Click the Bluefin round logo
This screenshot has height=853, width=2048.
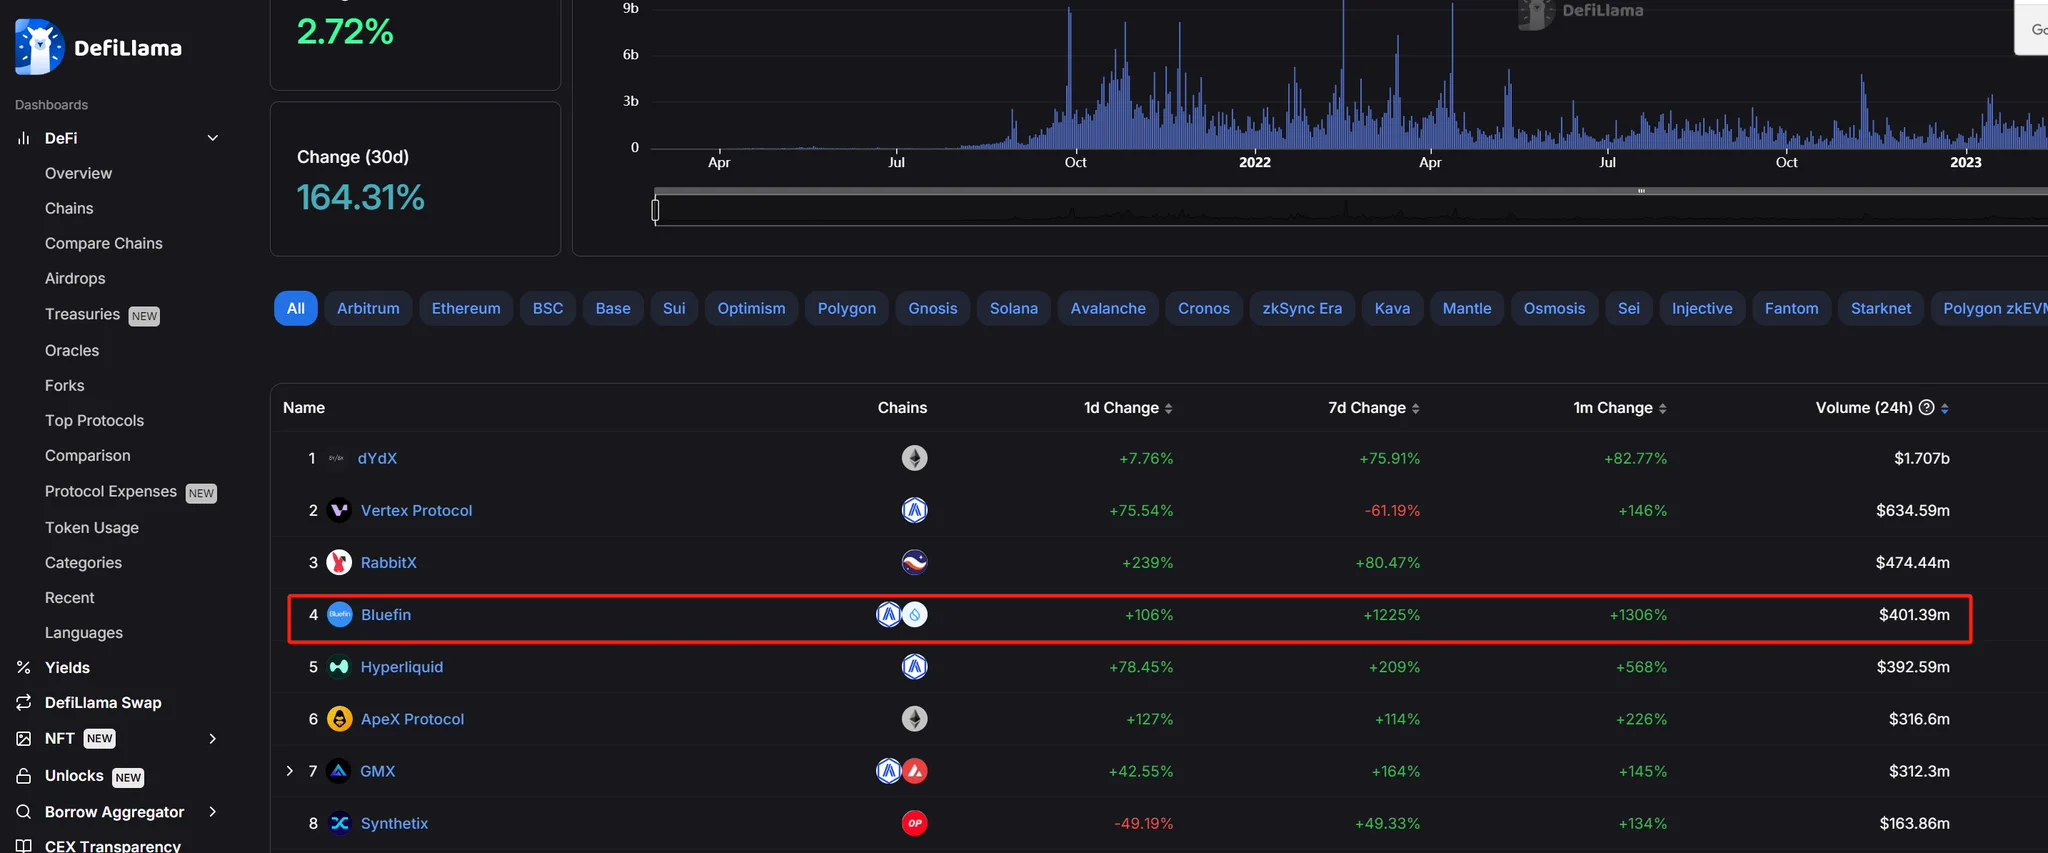pos(339,614)
